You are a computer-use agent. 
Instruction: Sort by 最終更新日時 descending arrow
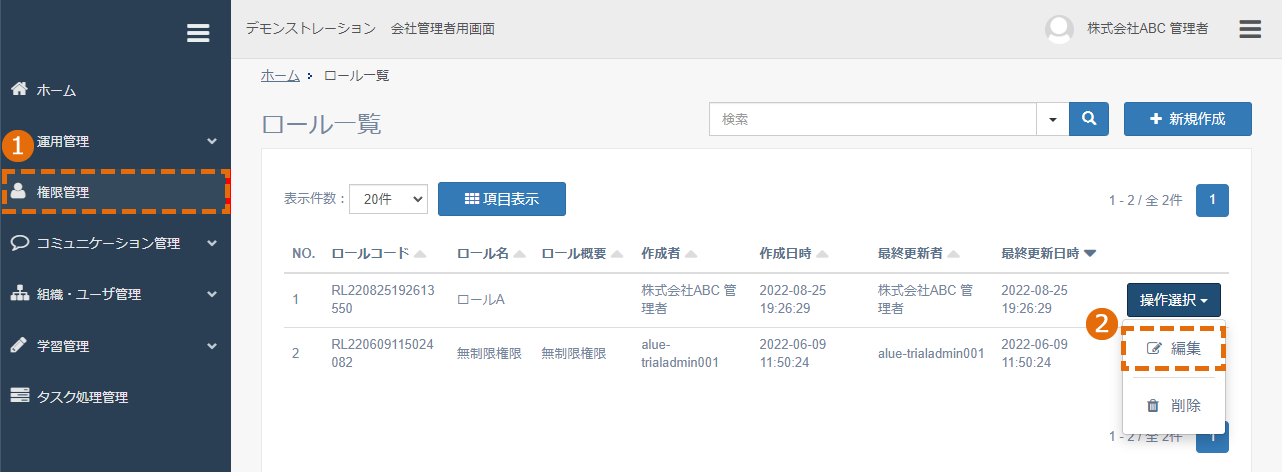click(1090, 254)
